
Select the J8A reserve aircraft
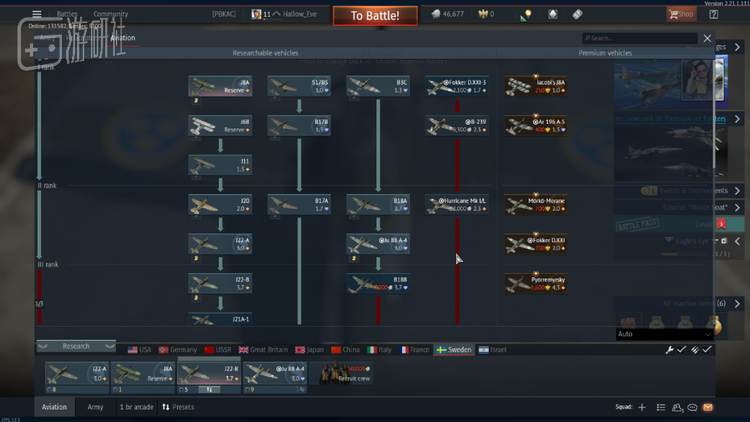coord(219,87)
